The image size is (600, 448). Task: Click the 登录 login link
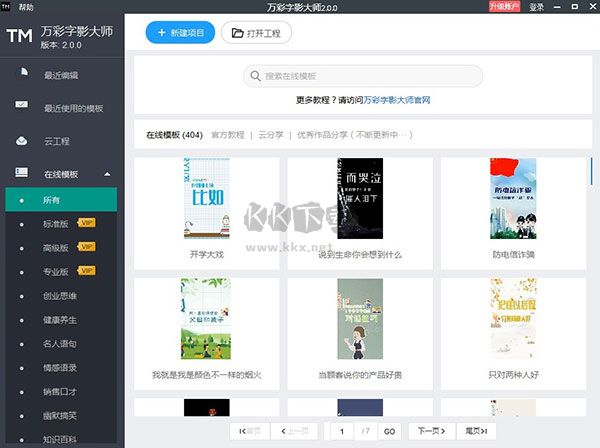point(536,7)
